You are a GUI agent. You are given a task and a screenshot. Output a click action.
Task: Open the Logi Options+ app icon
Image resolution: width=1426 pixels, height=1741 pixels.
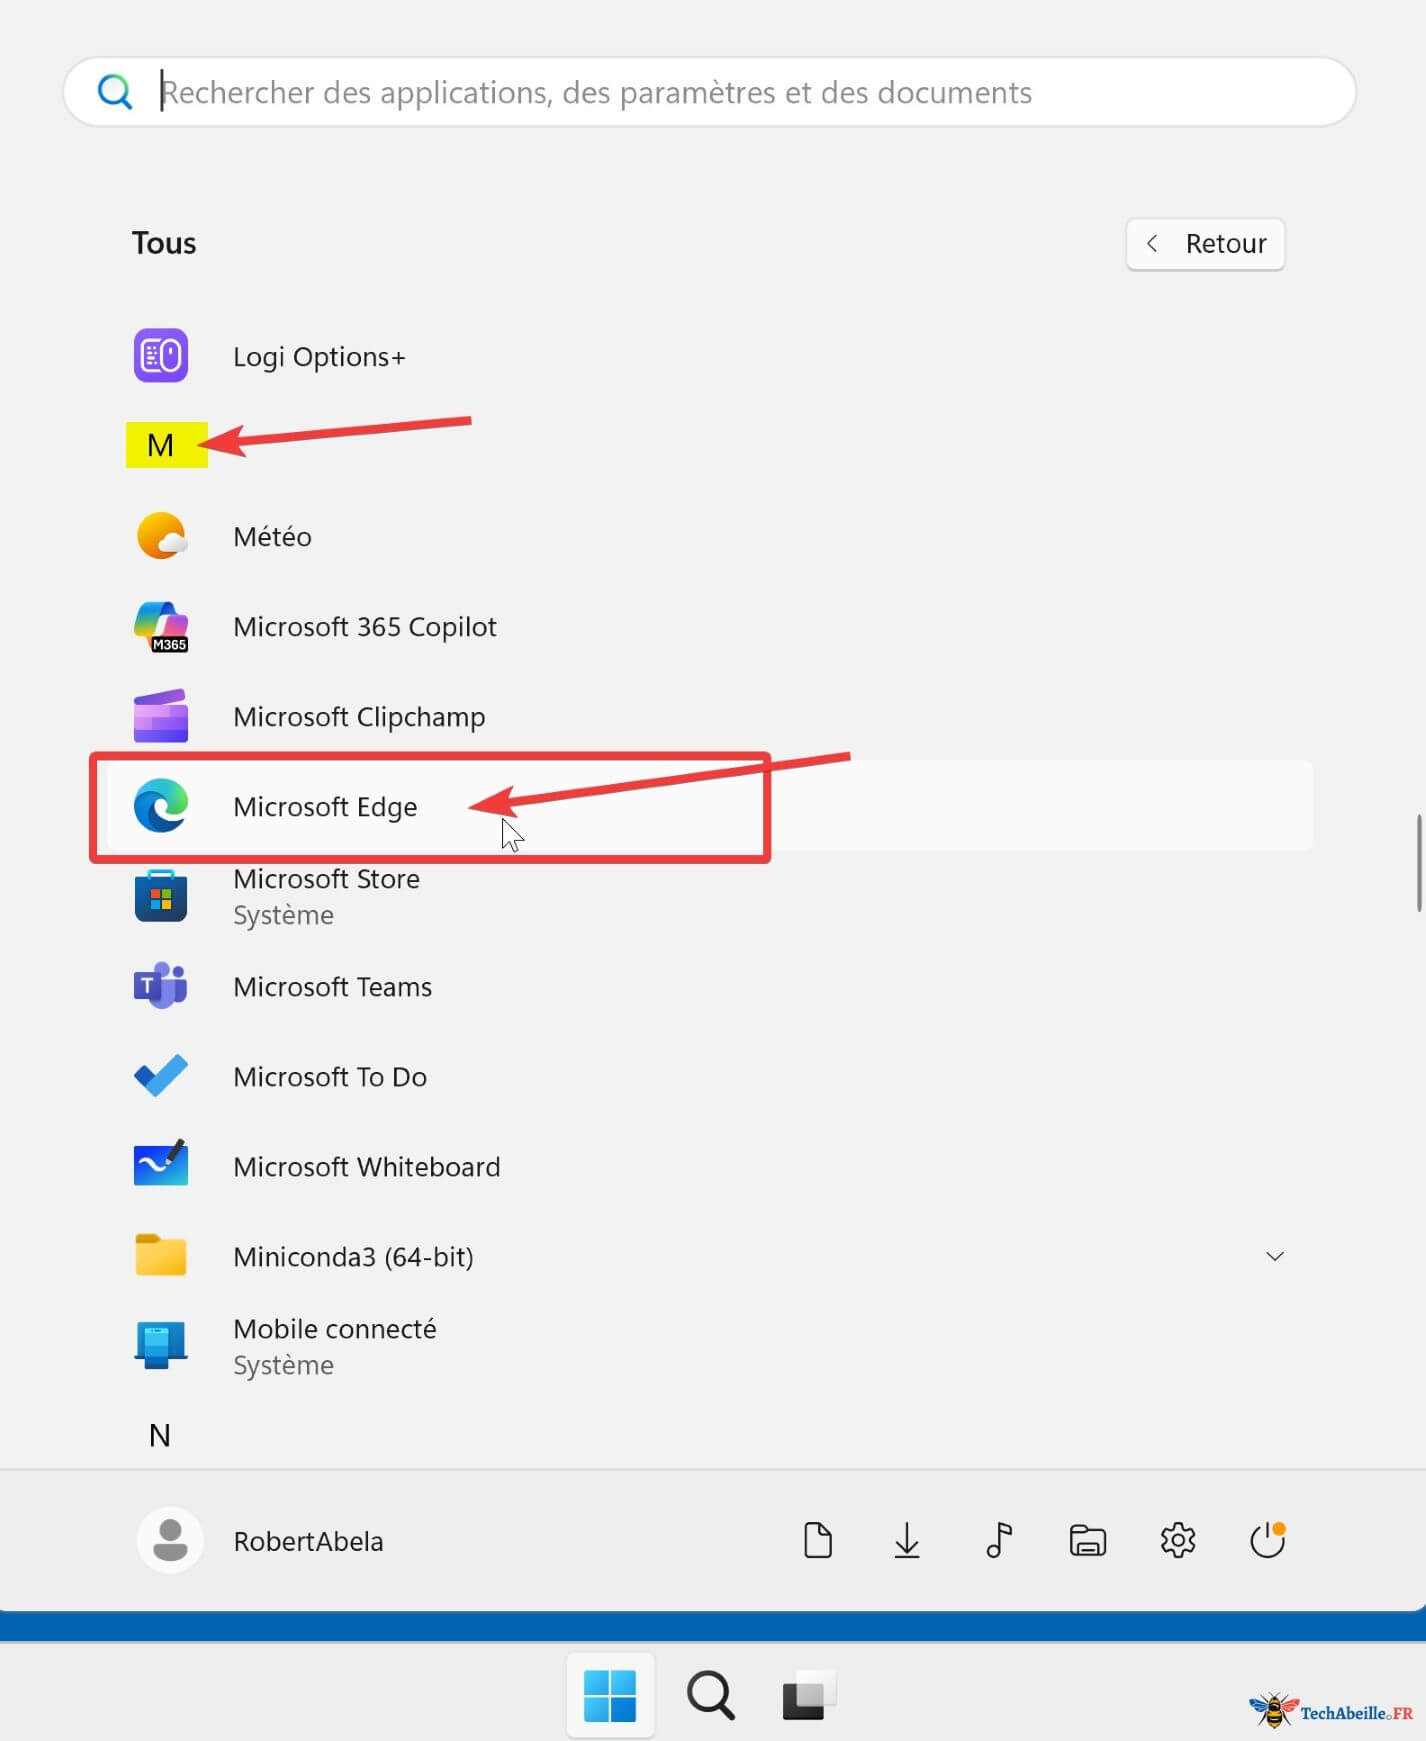(161, 356)
